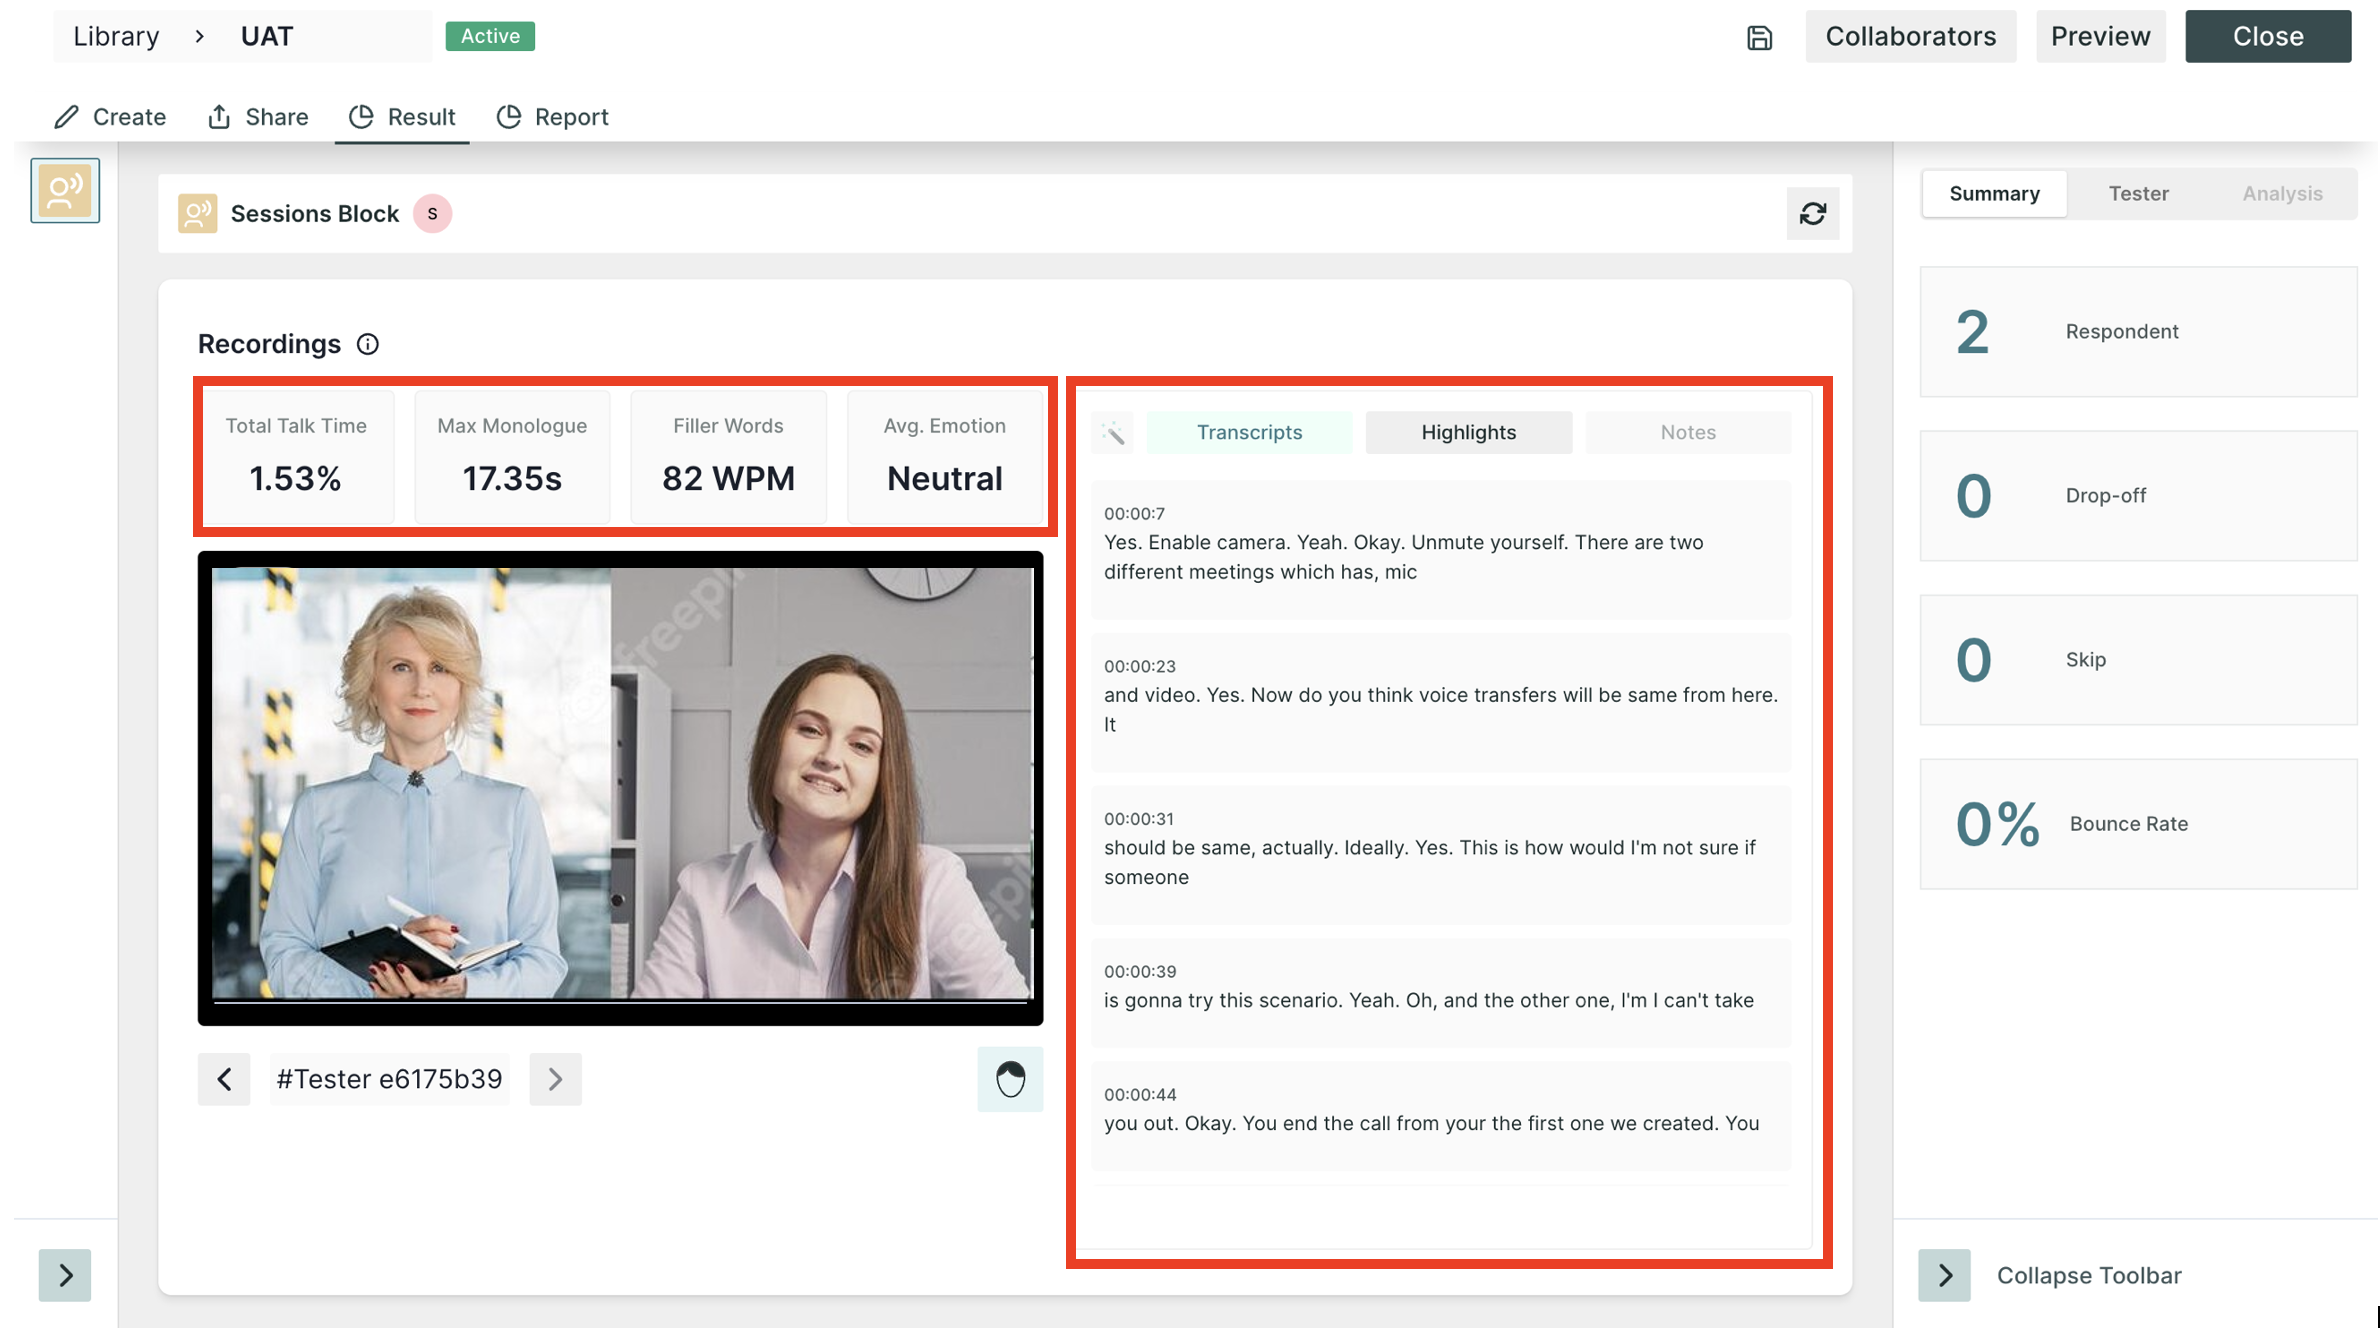Click the Max Monologue card
Screen dimensions: 2380x1338
512,457
